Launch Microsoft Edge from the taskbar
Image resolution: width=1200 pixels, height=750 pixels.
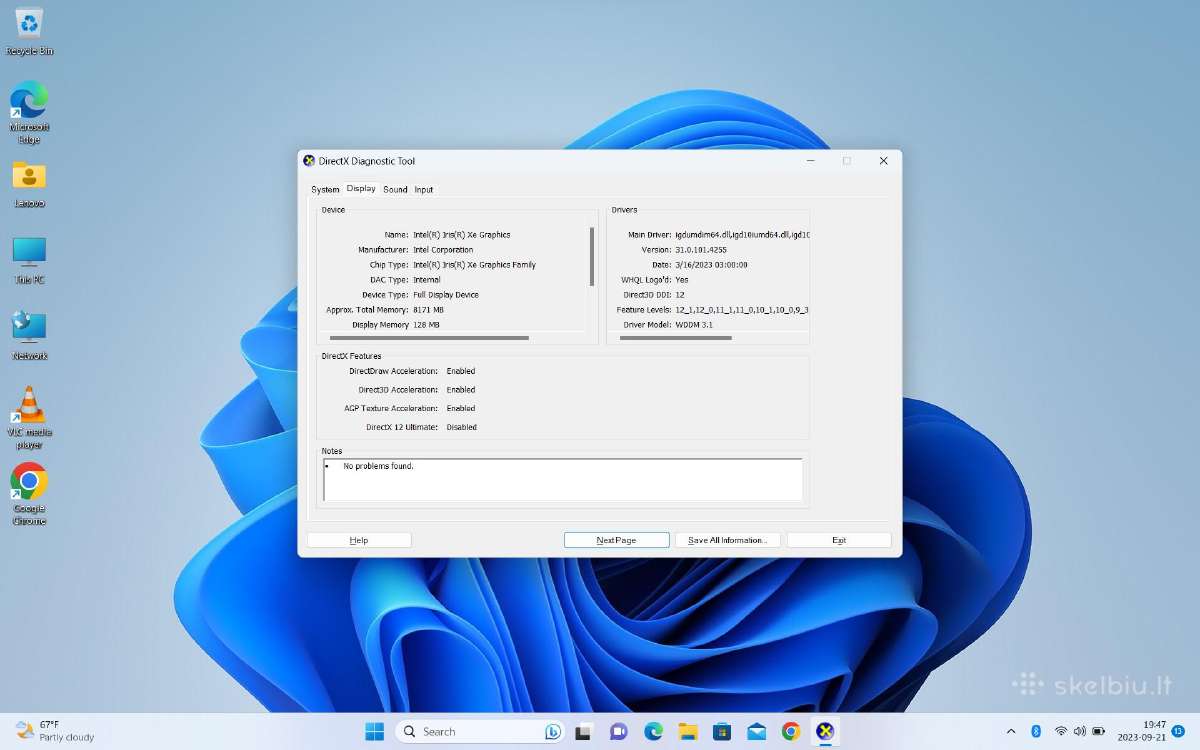click(x=653, y=731)
